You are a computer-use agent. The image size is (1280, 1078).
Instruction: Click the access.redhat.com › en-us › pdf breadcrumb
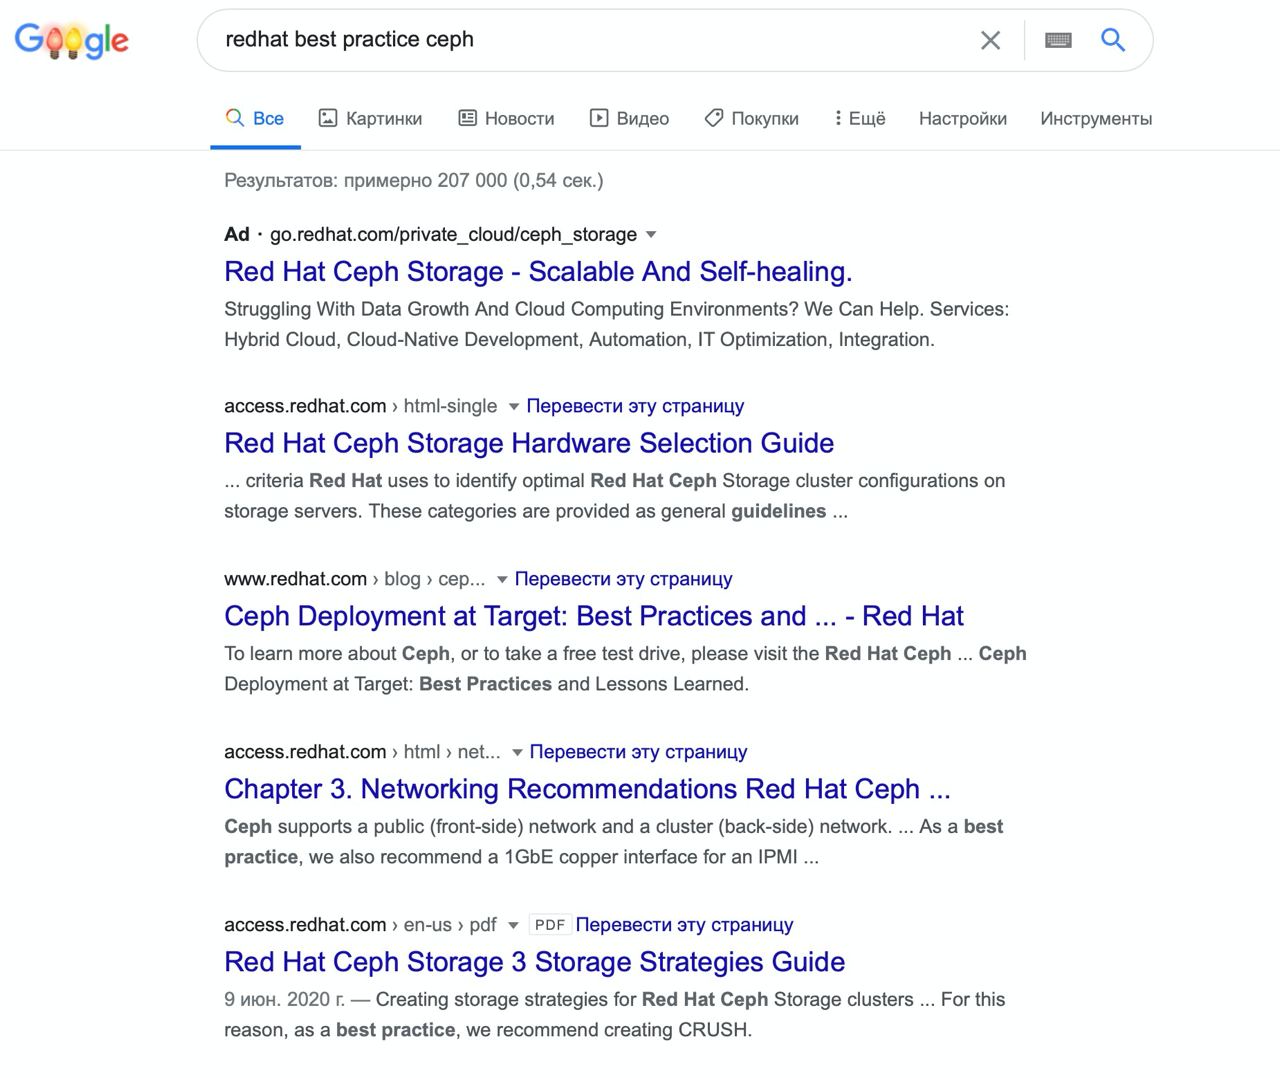coord(360,925)
